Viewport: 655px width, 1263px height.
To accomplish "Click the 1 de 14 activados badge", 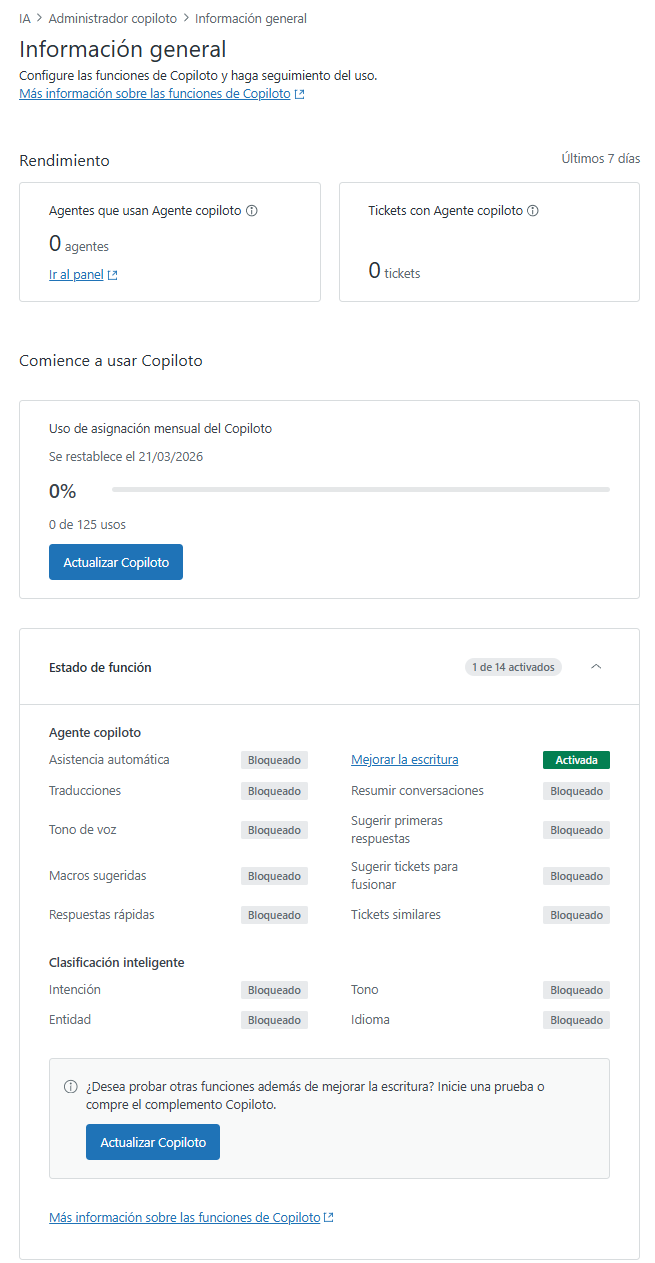I will coord(513,667).
